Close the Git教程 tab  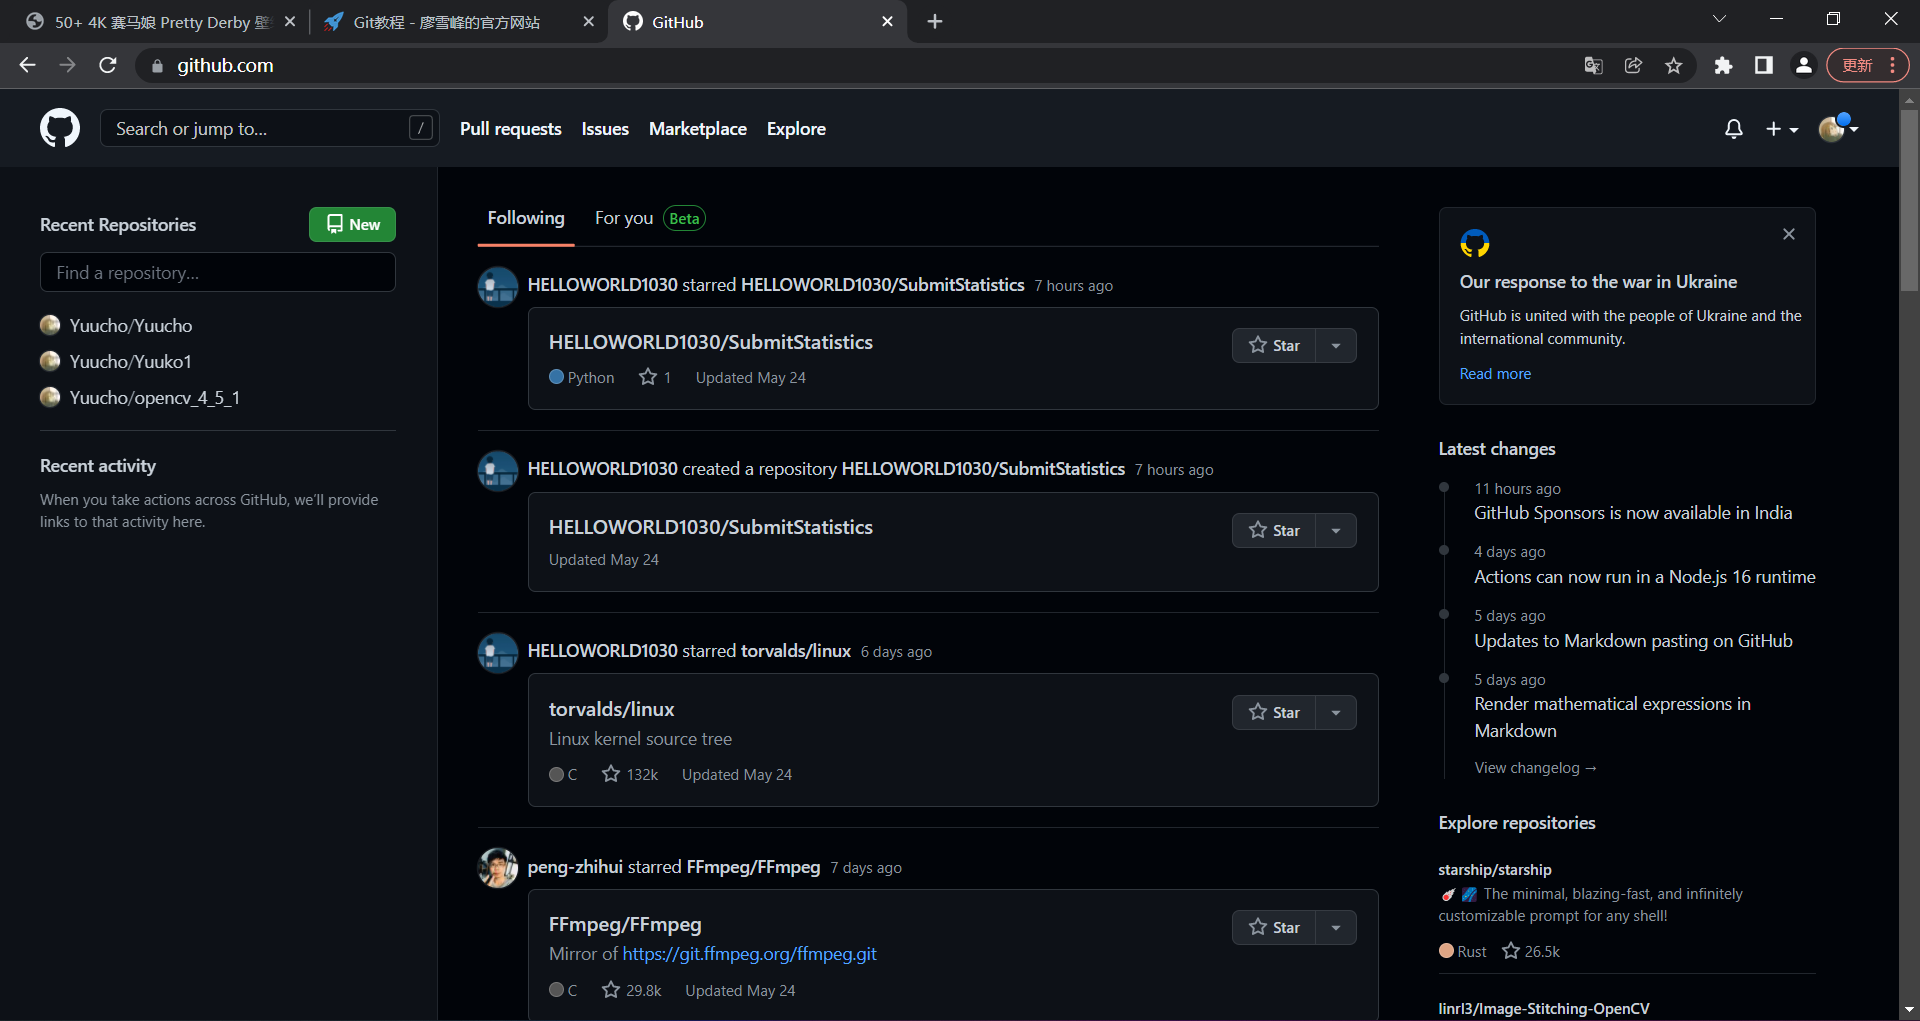click(x=588, y=21)
